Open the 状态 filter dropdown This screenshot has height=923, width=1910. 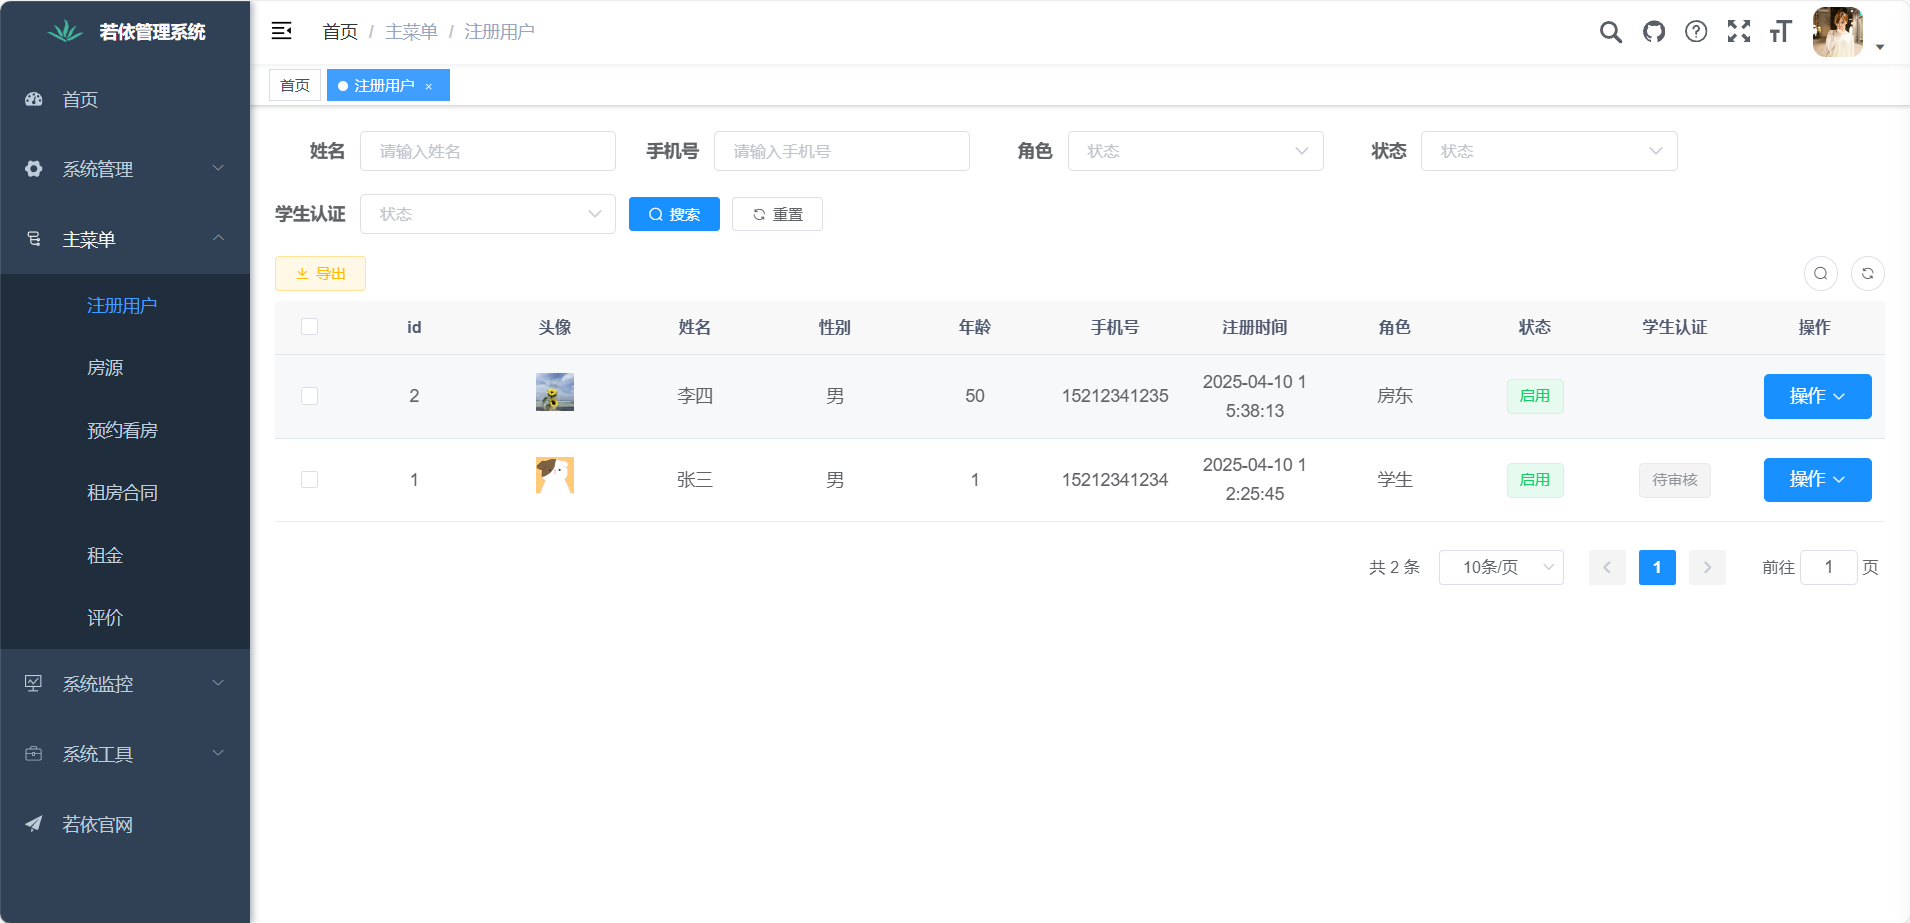click(x=1549, y=151)
